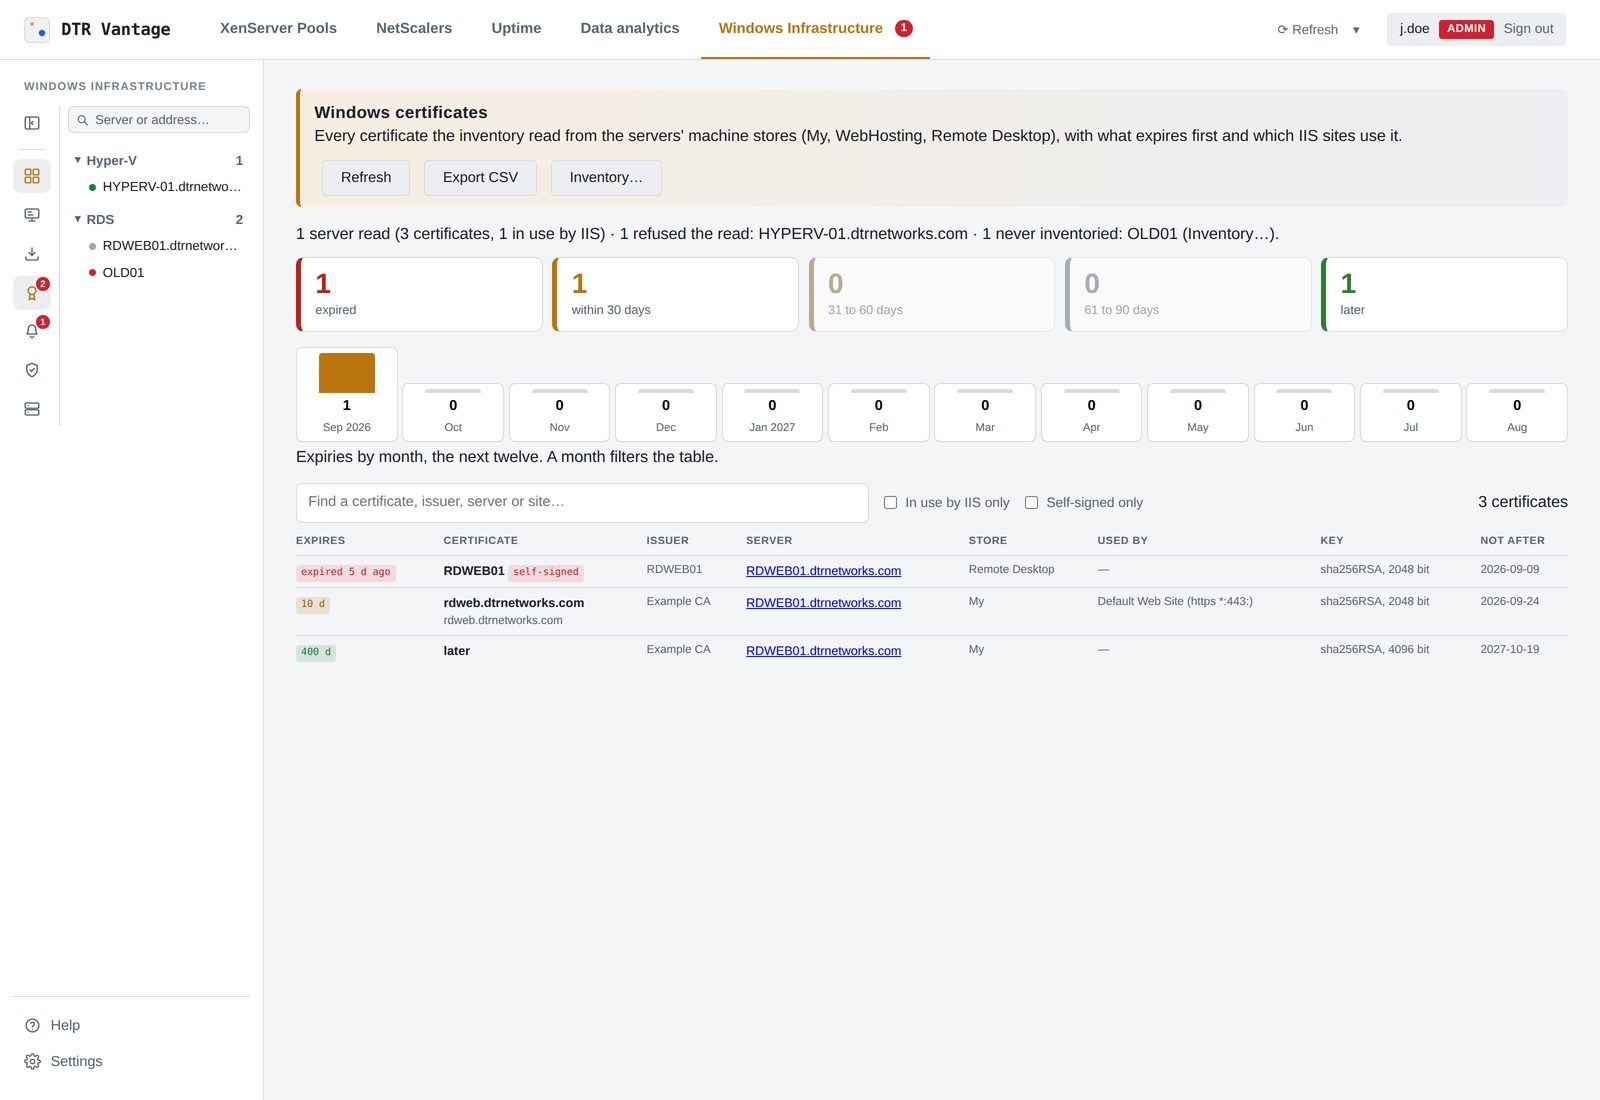Enable In use by IIS only
This screenshot has height=1100, width=1600.
coord(890,503)
